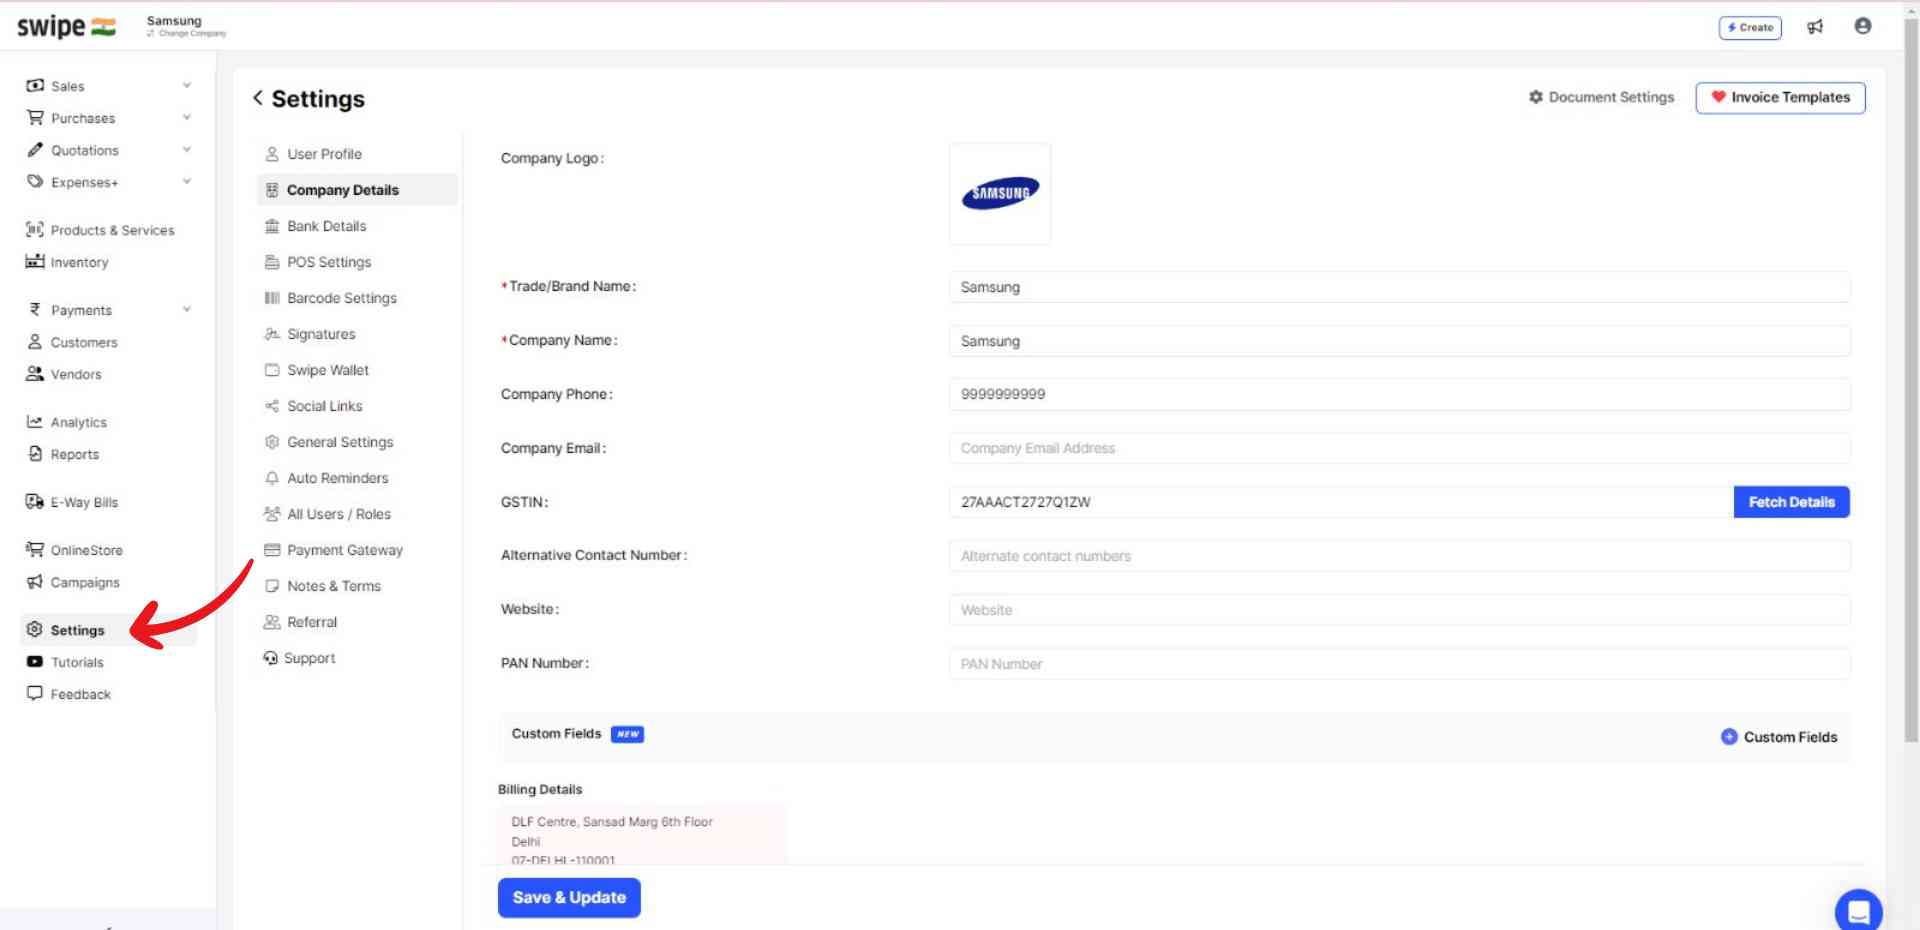Image resolution: width=1920 pixels, height=930 pixels.
Task: Click the Expenses+ tag icon
Action: click(35, 182)
